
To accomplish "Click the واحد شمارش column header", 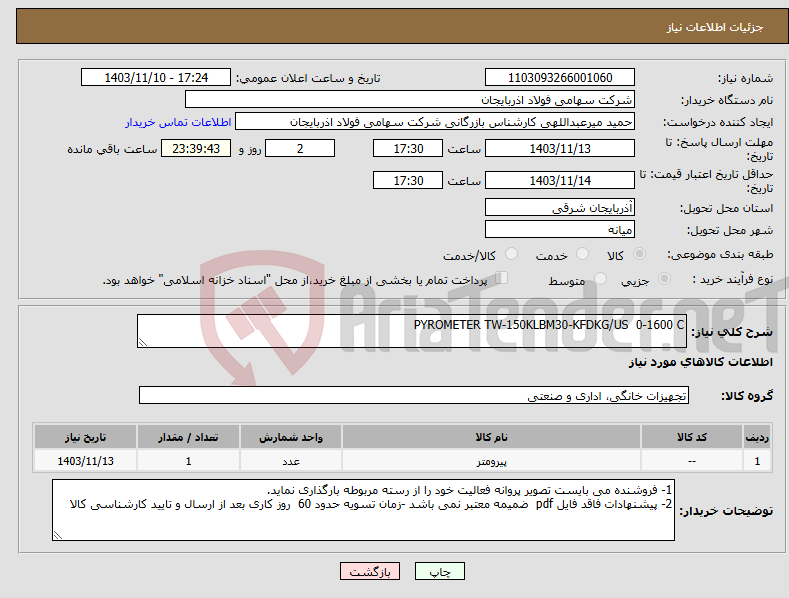I will [291, 437].
